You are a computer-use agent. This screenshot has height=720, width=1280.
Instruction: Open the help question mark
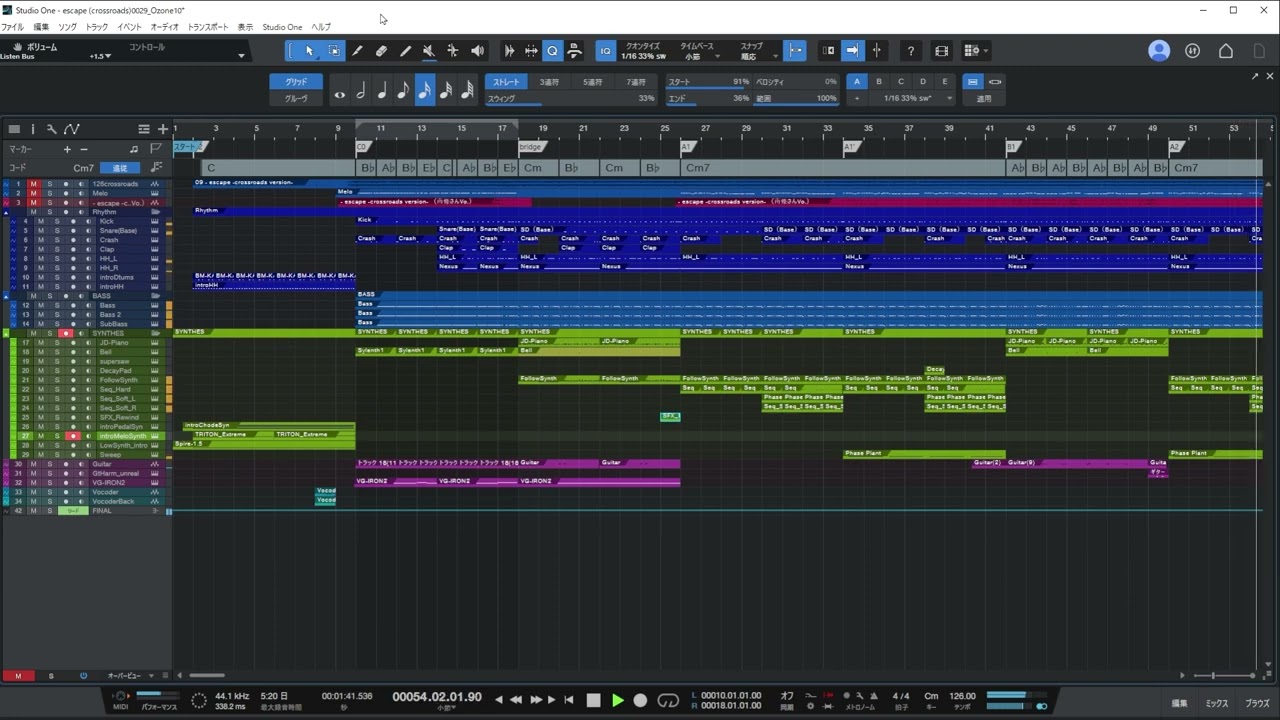coord(910,51)
